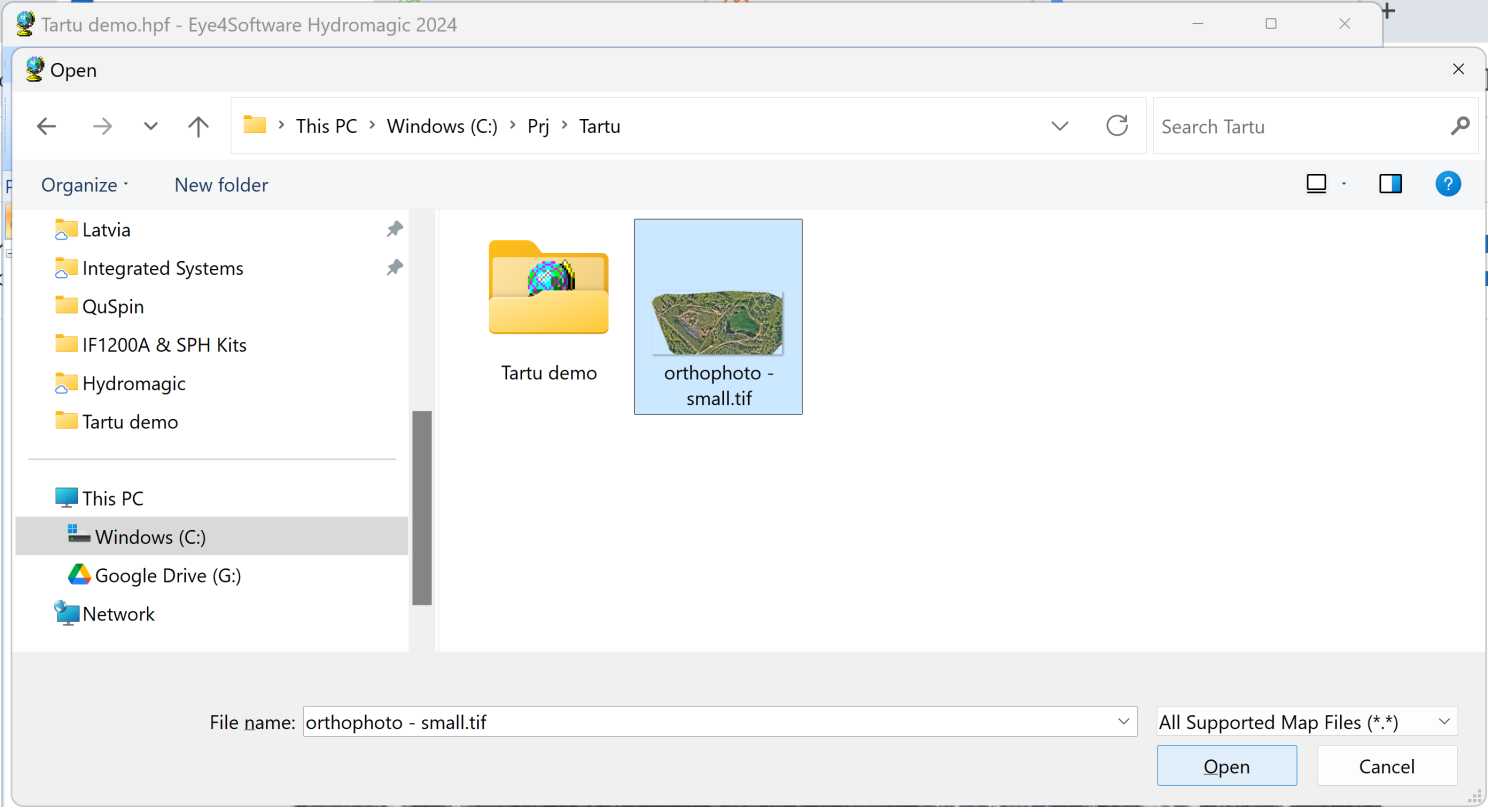Click the Hydromagic main window title icon
The height and width of the screenshot is (807, 1488).
pos(26,24)
